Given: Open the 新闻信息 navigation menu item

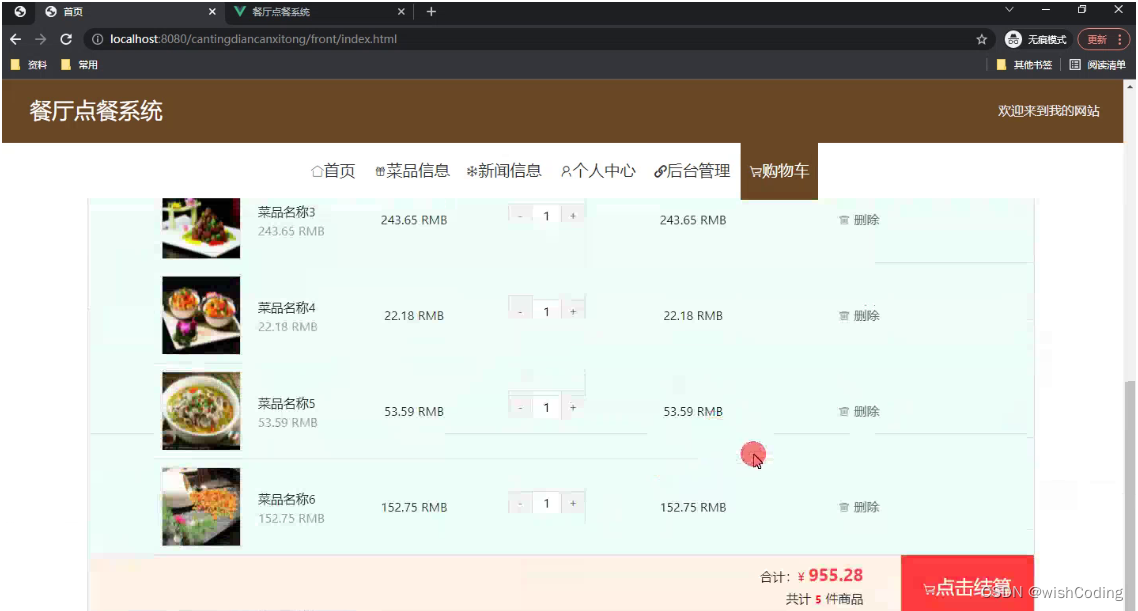Looking at the screenshot, I should point(506,171).
